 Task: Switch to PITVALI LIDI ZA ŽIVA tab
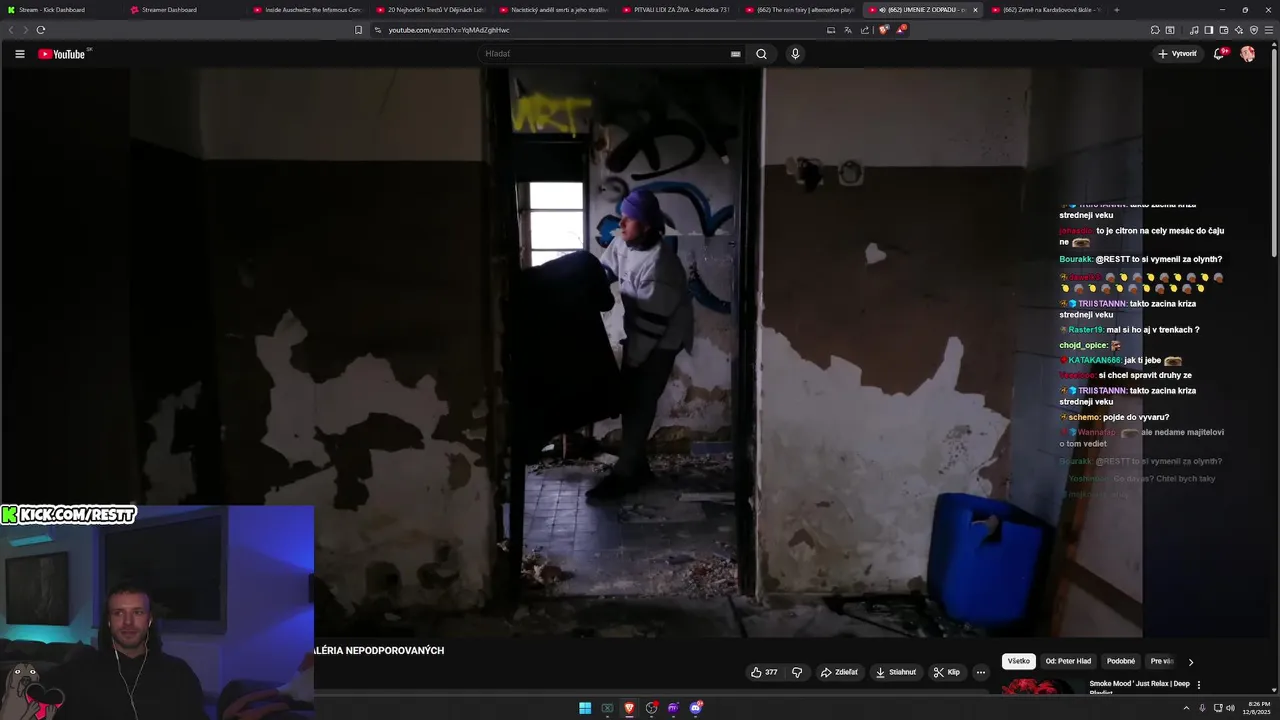coord(676,10)
